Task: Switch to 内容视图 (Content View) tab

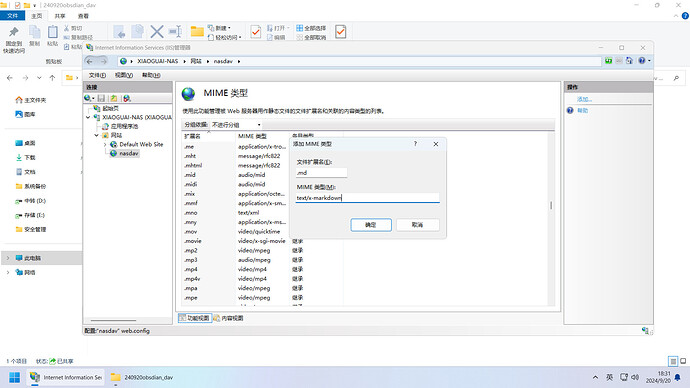Action: coord(229,318)
